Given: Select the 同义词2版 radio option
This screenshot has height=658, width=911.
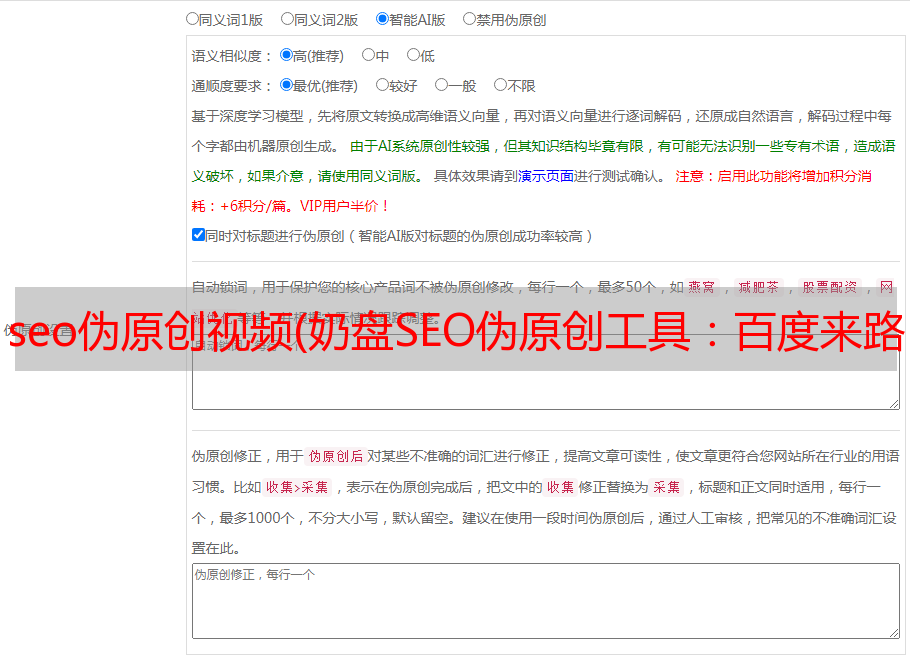Looking at the screenshot, I should [288, 19].
